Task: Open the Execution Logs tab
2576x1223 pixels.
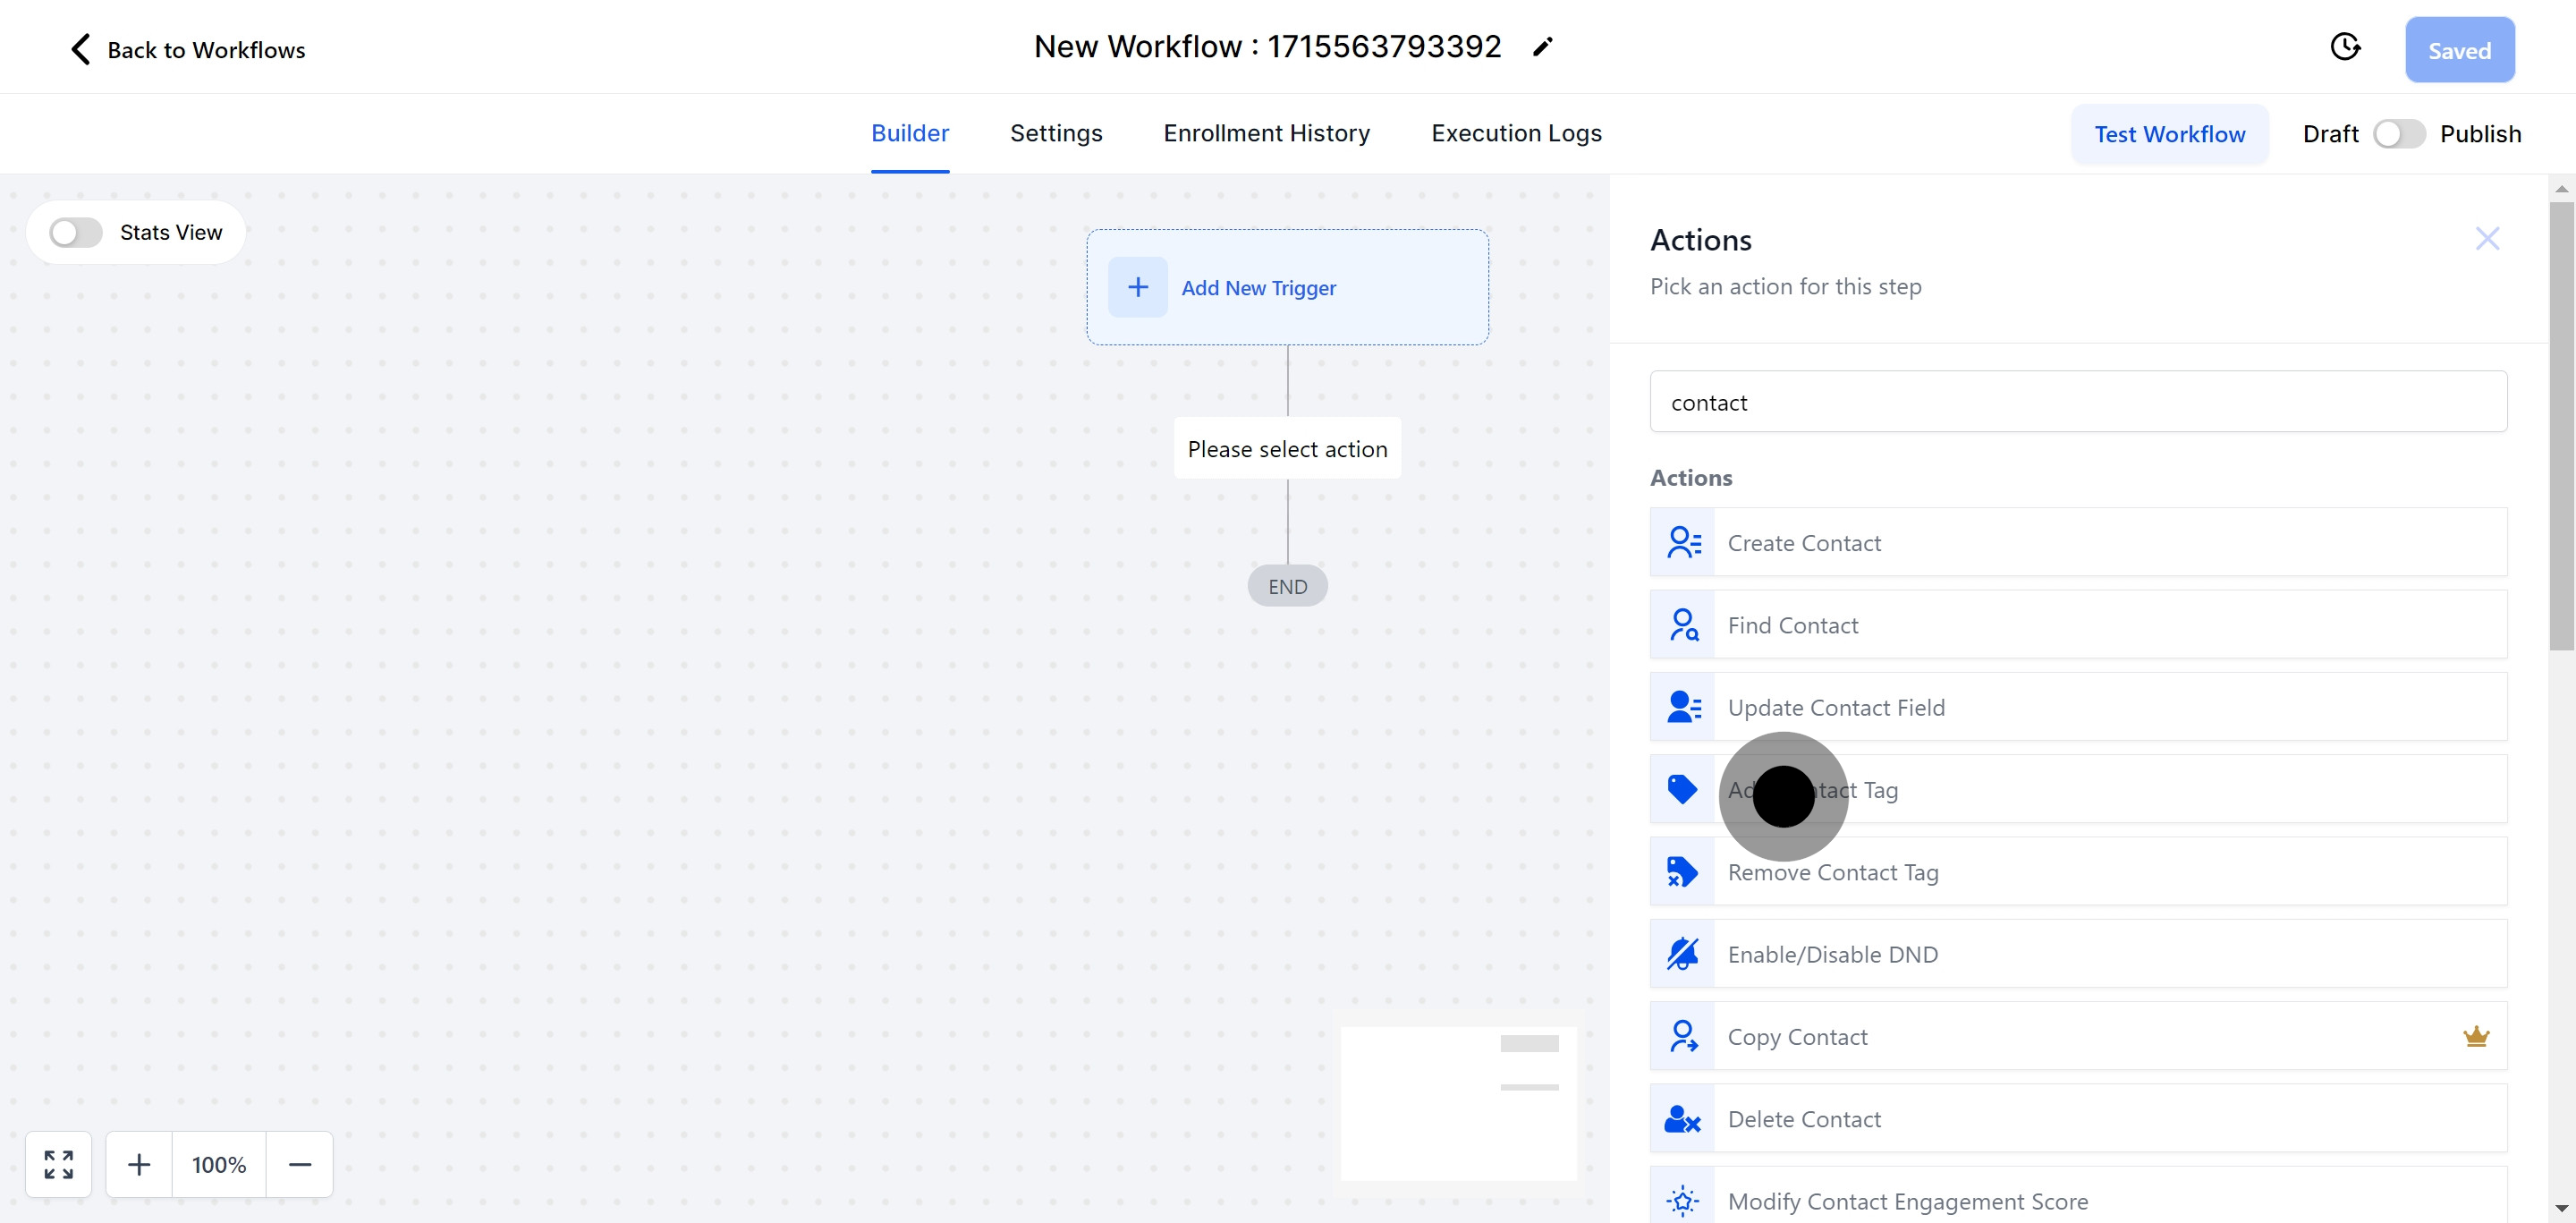Action: coord(1516,133)
